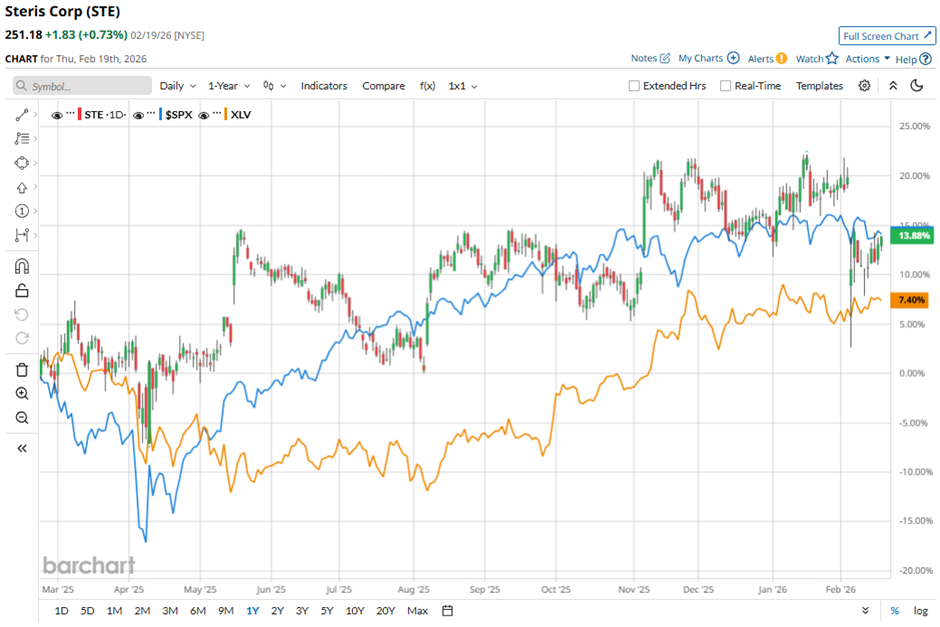Expand the 1-Year period dropdown
Viewport: 940px width, 627px height.
coord(229,86)
